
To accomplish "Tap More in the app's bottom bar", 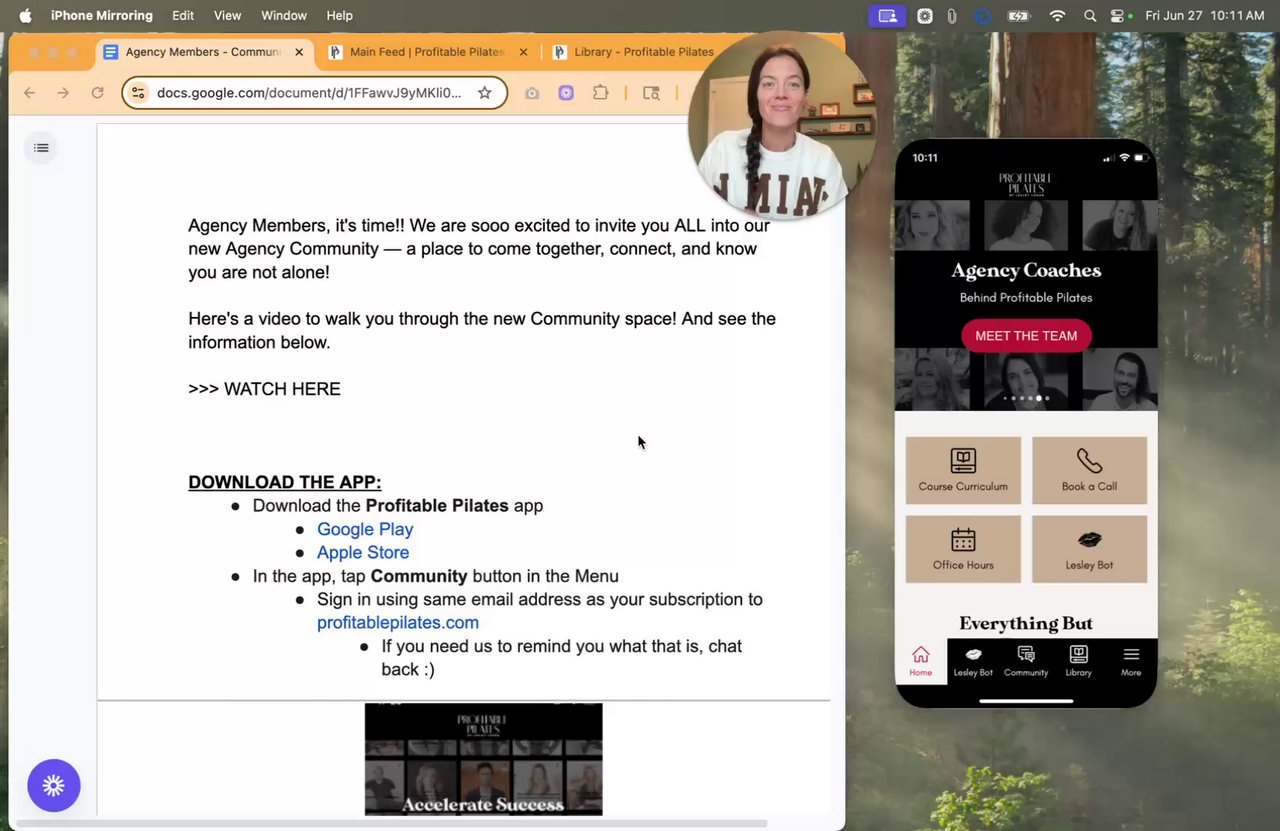I will [1131, 661].
